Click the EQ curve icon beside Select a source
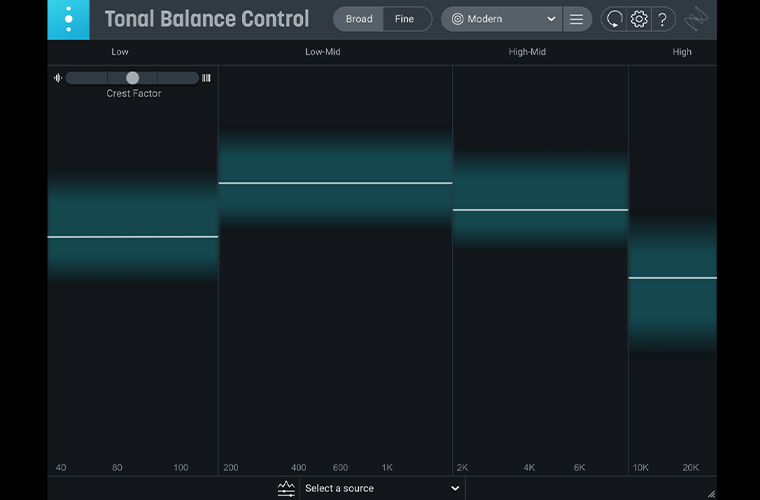This screenshot has width=760, height=500. (x=286, y=488)
